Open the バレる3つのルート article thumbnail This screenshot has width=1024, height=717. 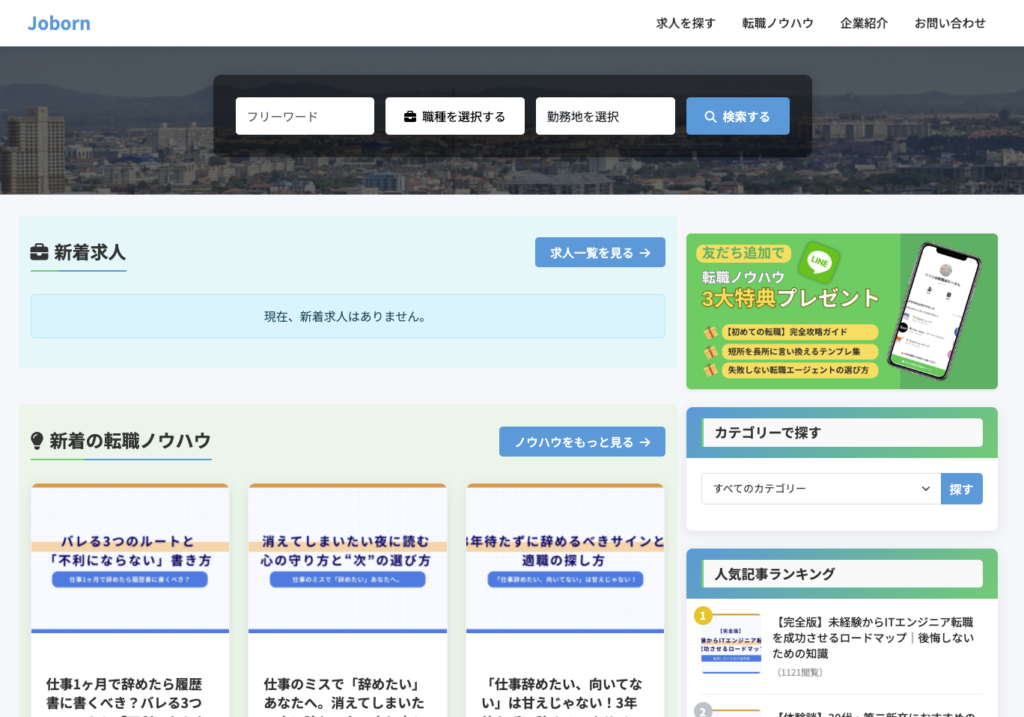130,558
